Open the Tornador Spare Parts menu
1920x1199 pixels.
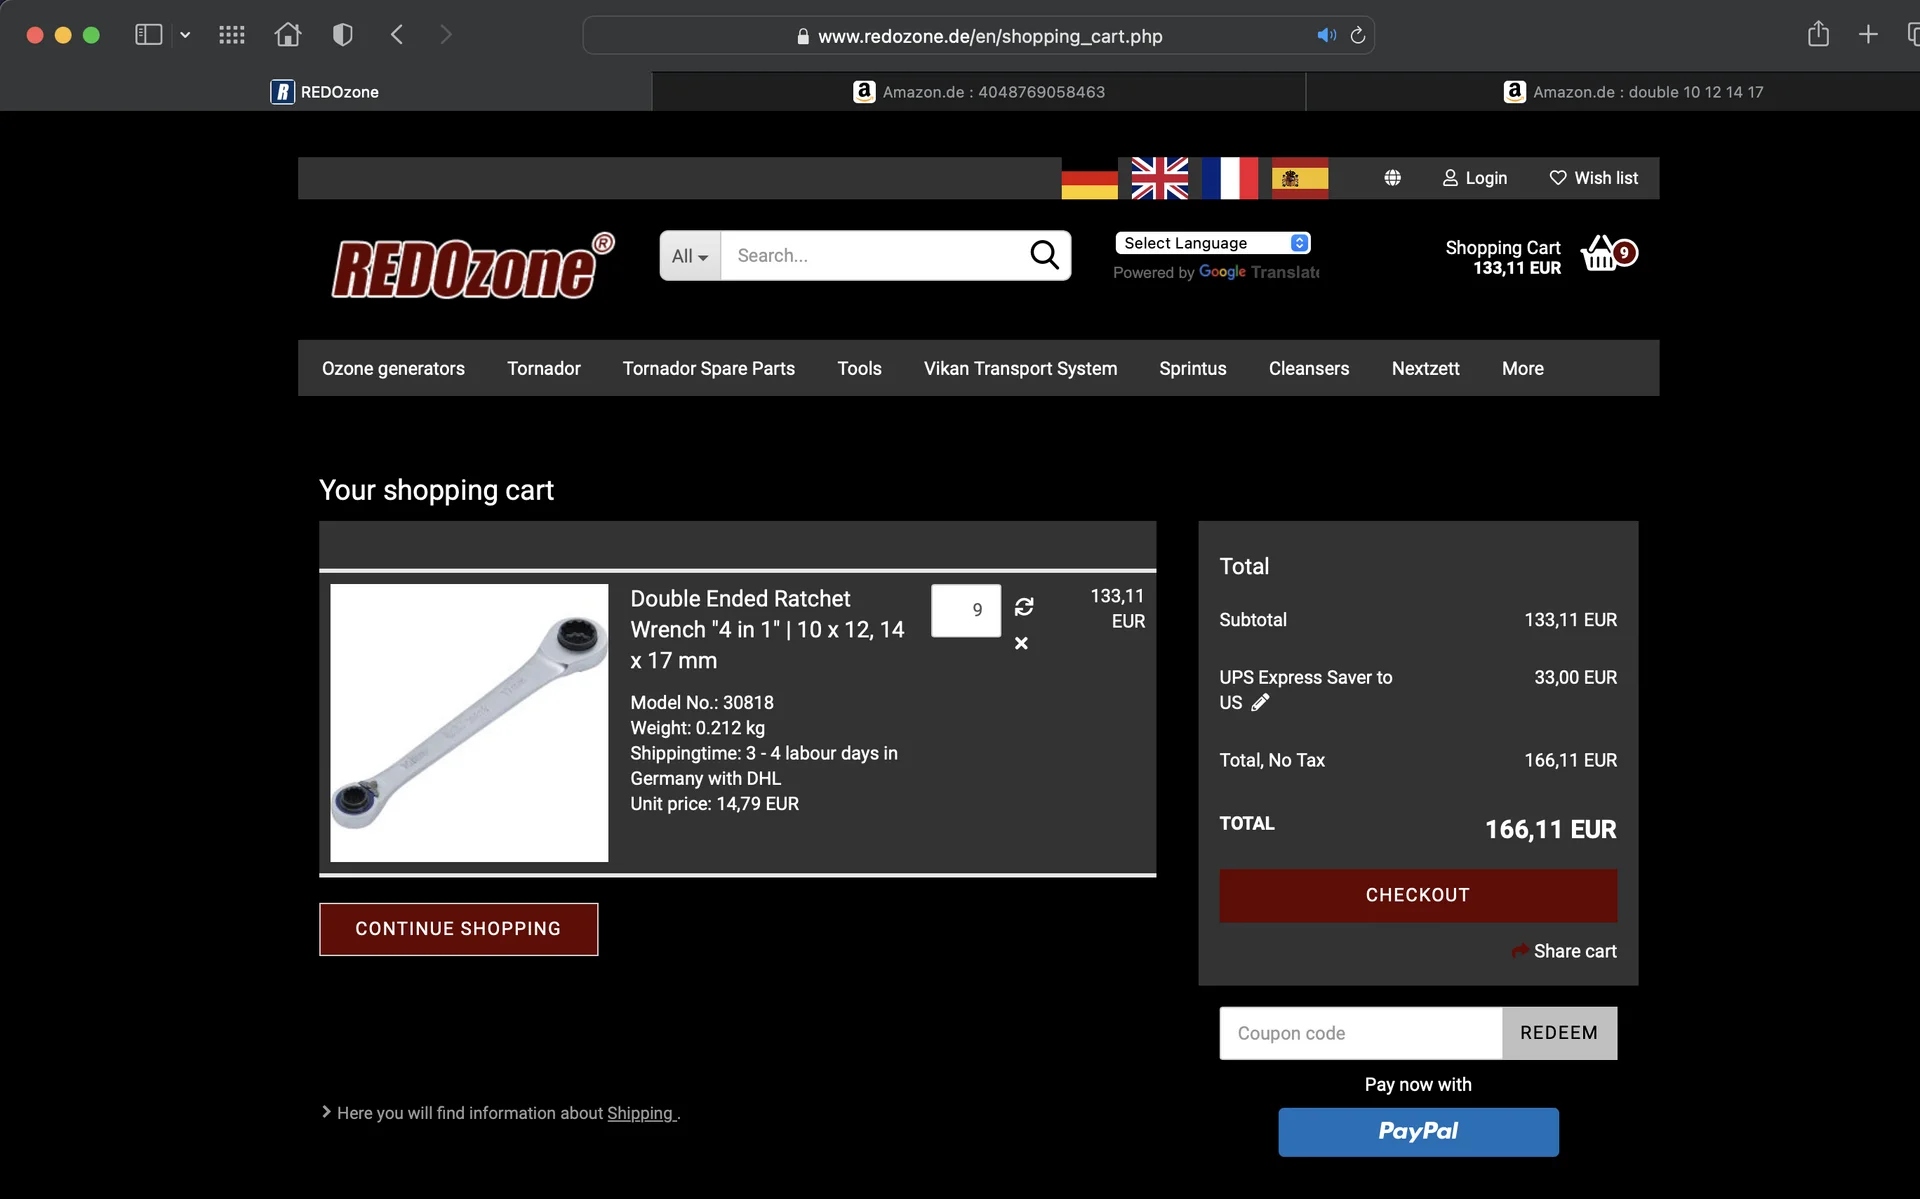709,368
